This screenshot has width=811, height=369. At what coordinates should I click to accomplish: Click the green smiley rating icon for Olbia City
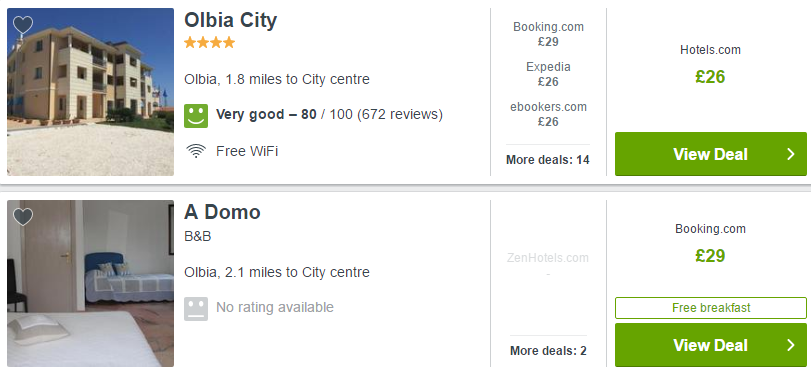(x=196, y=115)
